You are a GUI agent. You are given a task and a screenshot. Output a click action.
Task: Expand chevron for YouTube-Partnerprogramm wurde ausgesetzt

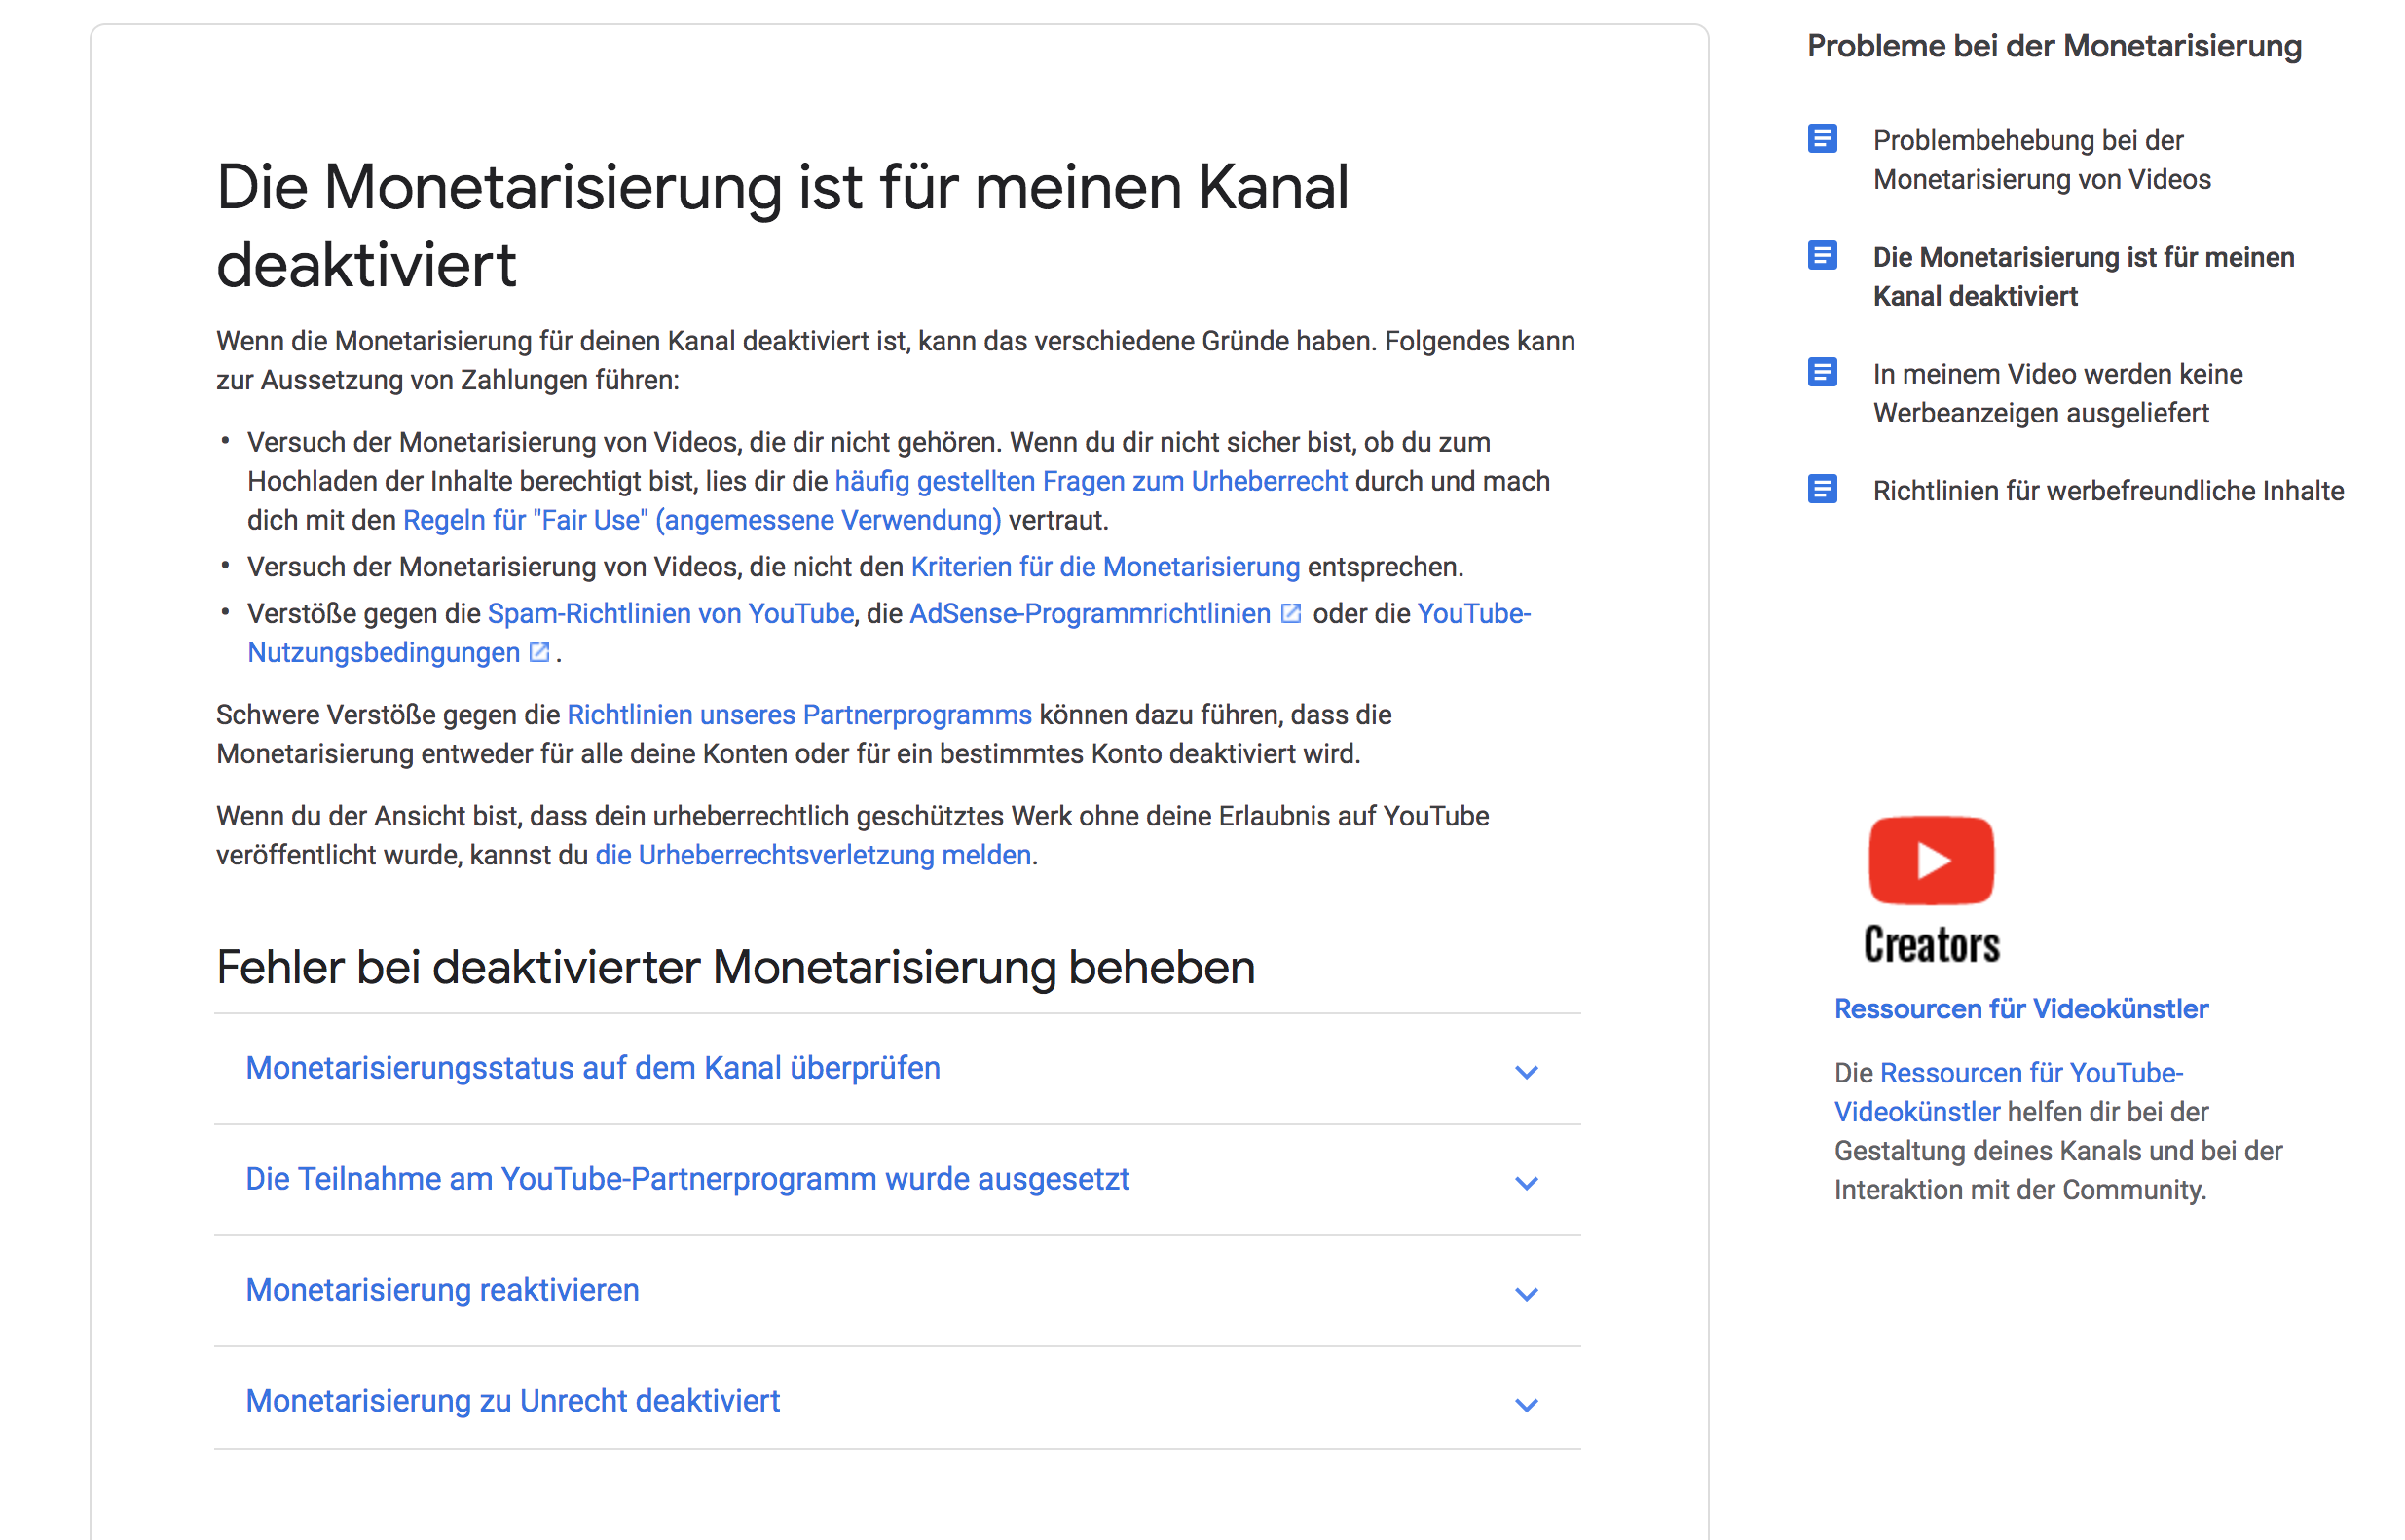click(x=1526, y=1183)
